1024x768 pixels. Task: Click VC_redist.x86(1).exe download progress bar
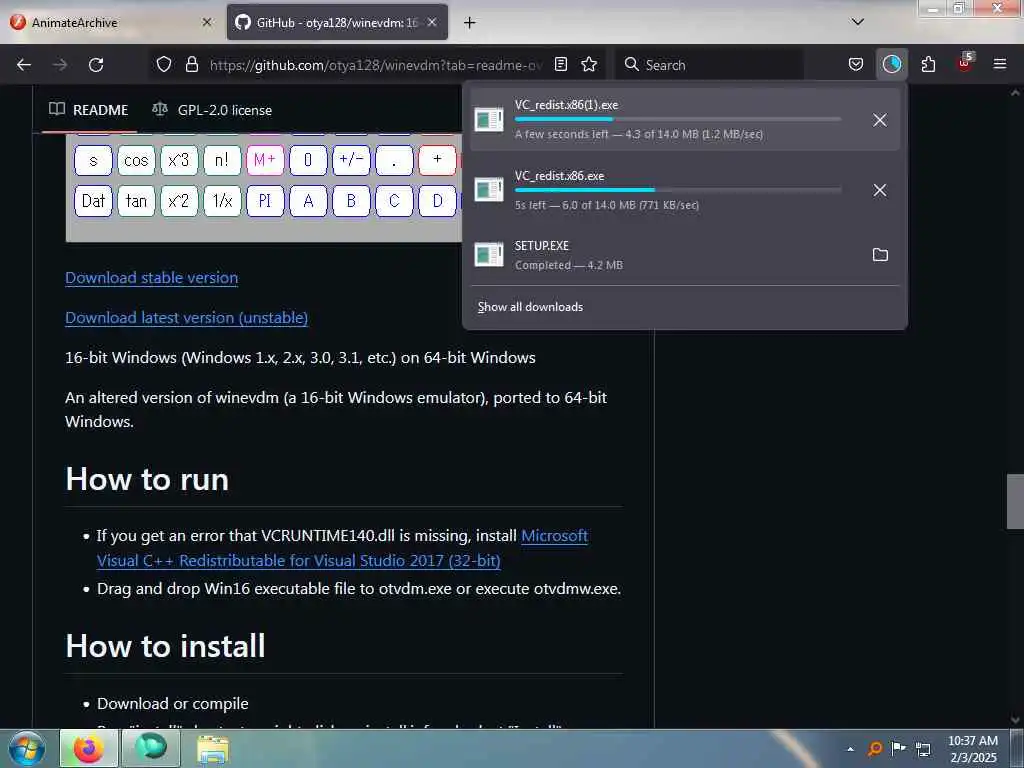(677, 120)
